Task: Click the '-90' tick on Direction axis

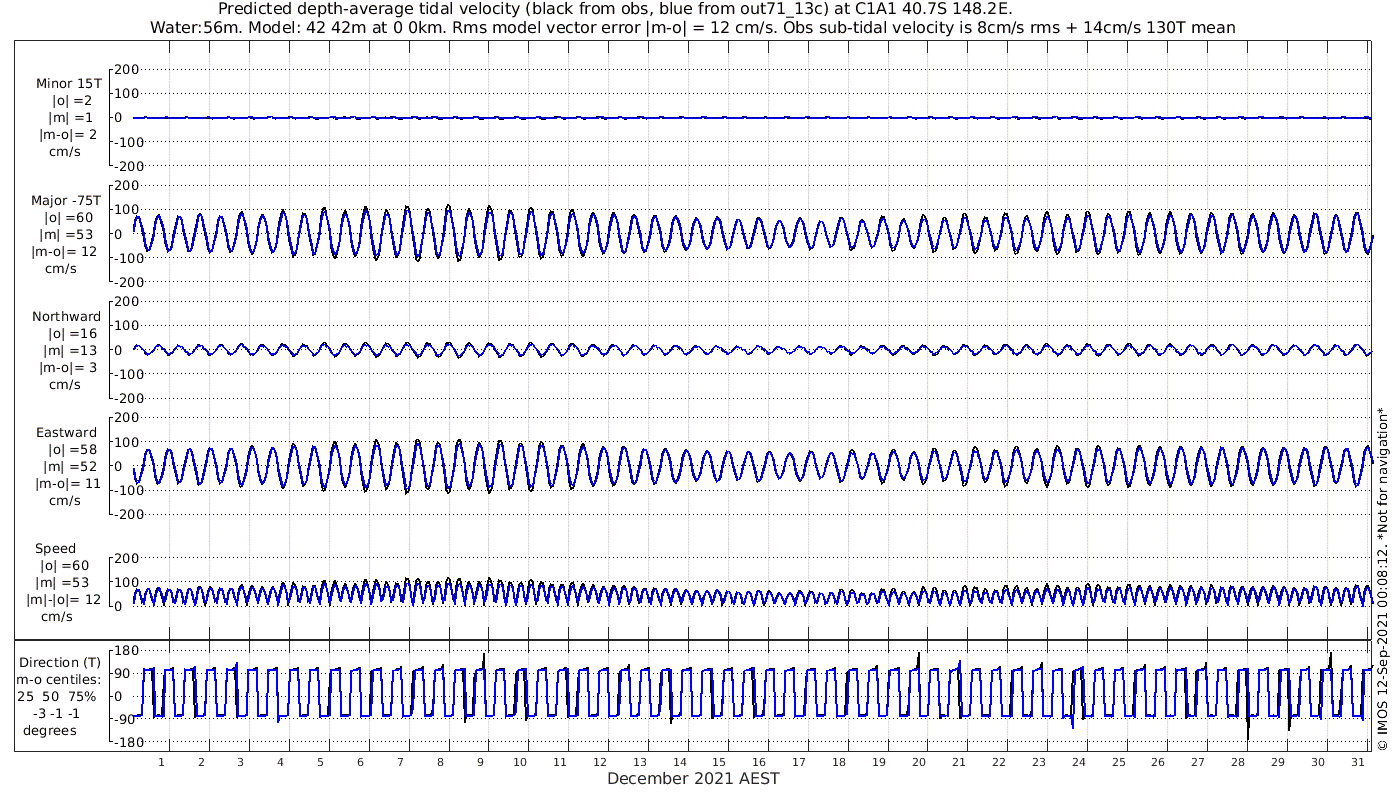Action: (x=125, y=719)
